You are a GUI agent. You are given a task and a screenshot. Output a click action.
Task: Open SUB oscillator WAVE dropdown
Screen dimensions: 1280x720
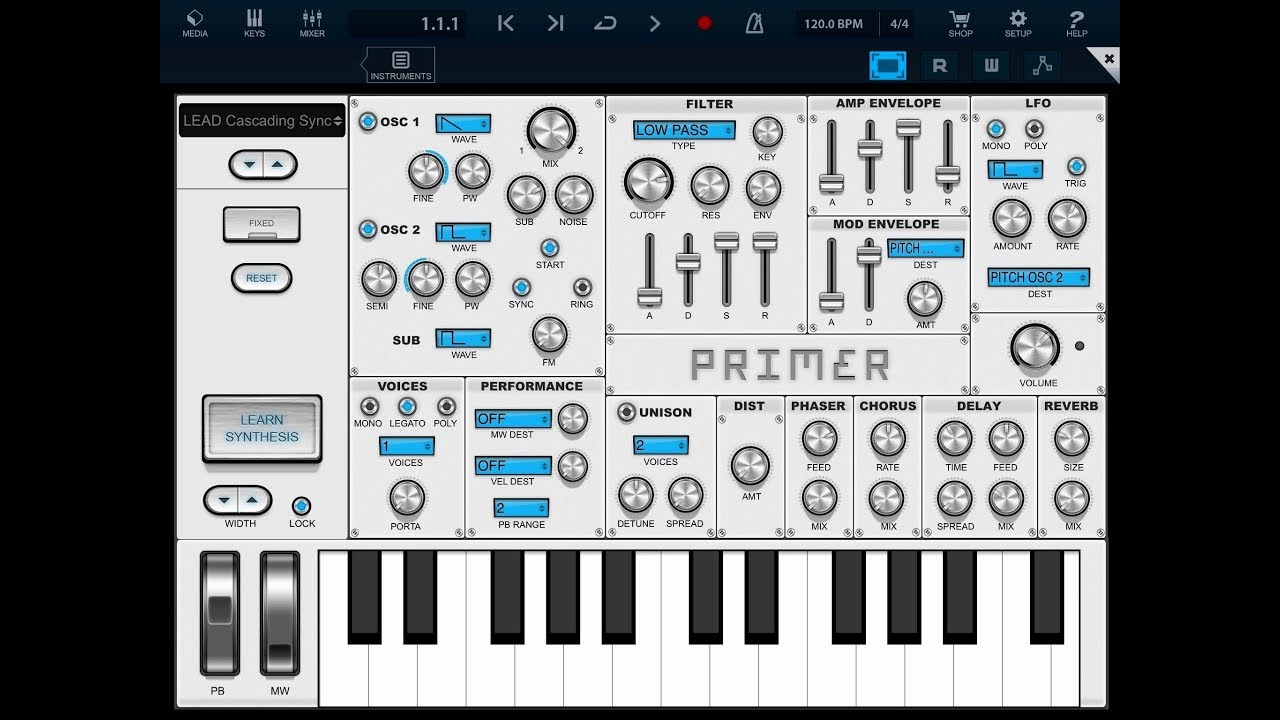463,338
